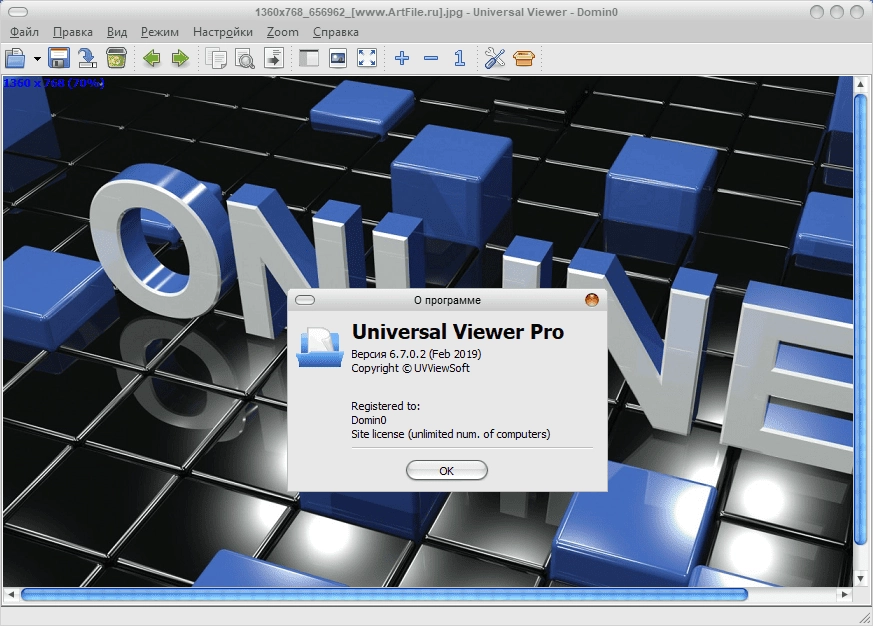Screen dimensions: 873x626
Task: Click the 1360 x 768 (70%) image info label
Action: click(54, 83)
